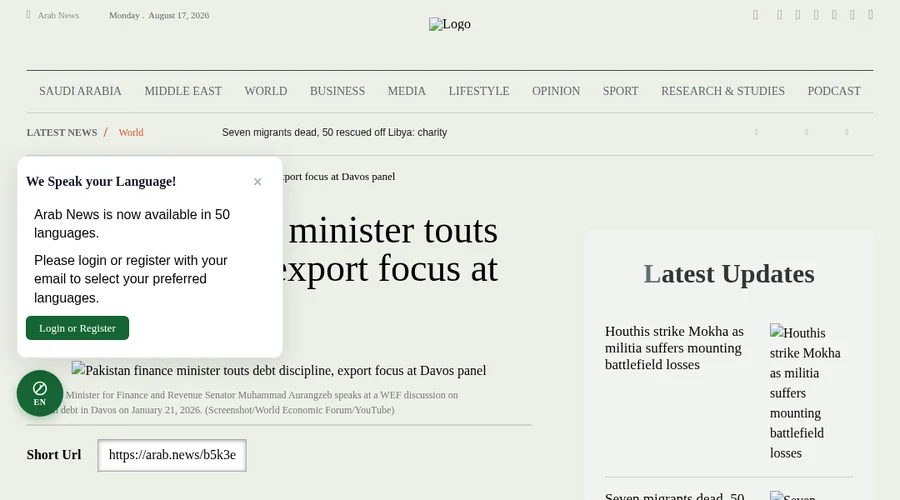Click the LATEST NEWS label

(62, 133)
